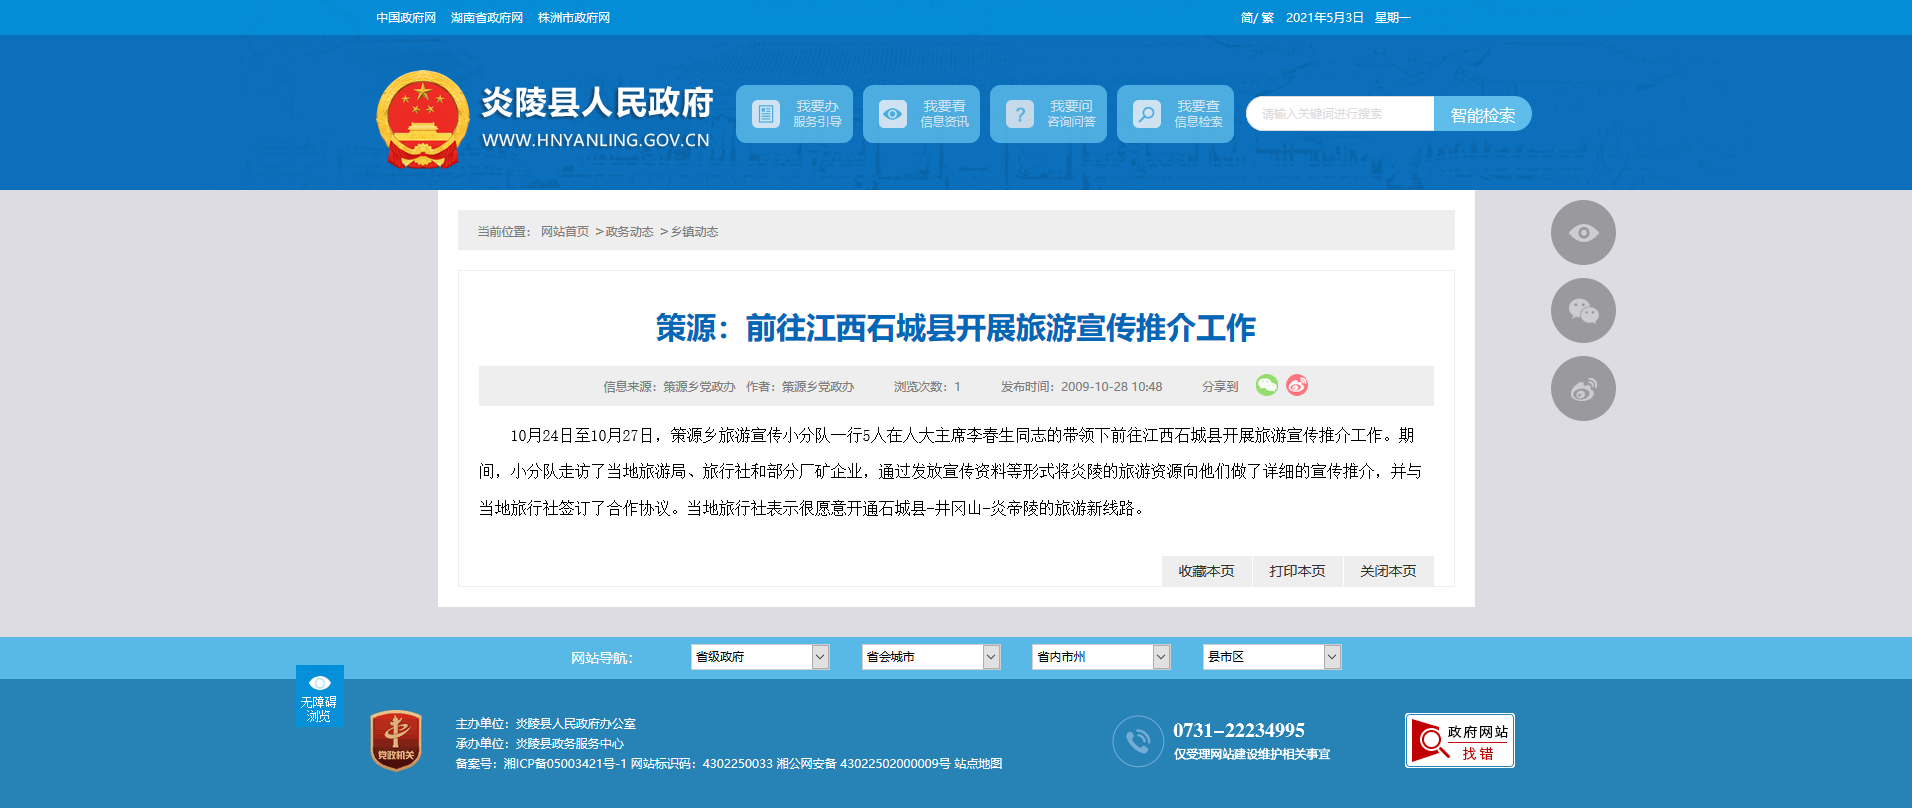The width and height of the screenshot is (1912, 808).
Task: Click the 党政机关 badge icon
Action: pos(396,741)
